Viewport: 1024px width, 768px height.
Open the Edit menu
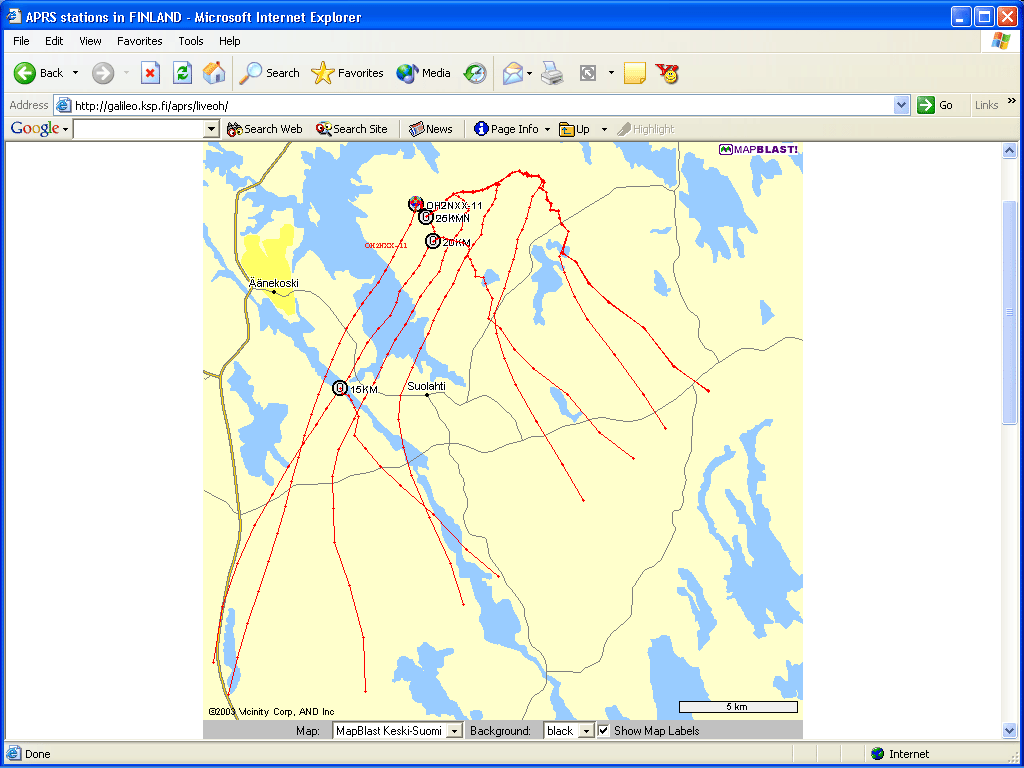(54, 41)
